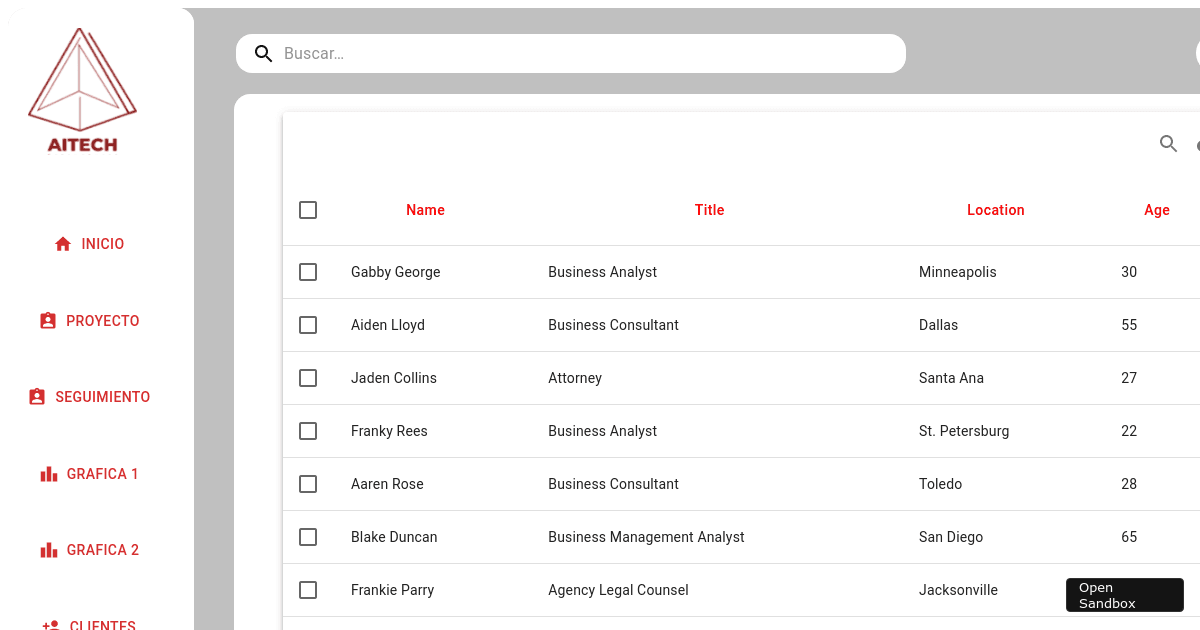Click the bar chart icon beside GRAFICA 1

tap(48, 474)
